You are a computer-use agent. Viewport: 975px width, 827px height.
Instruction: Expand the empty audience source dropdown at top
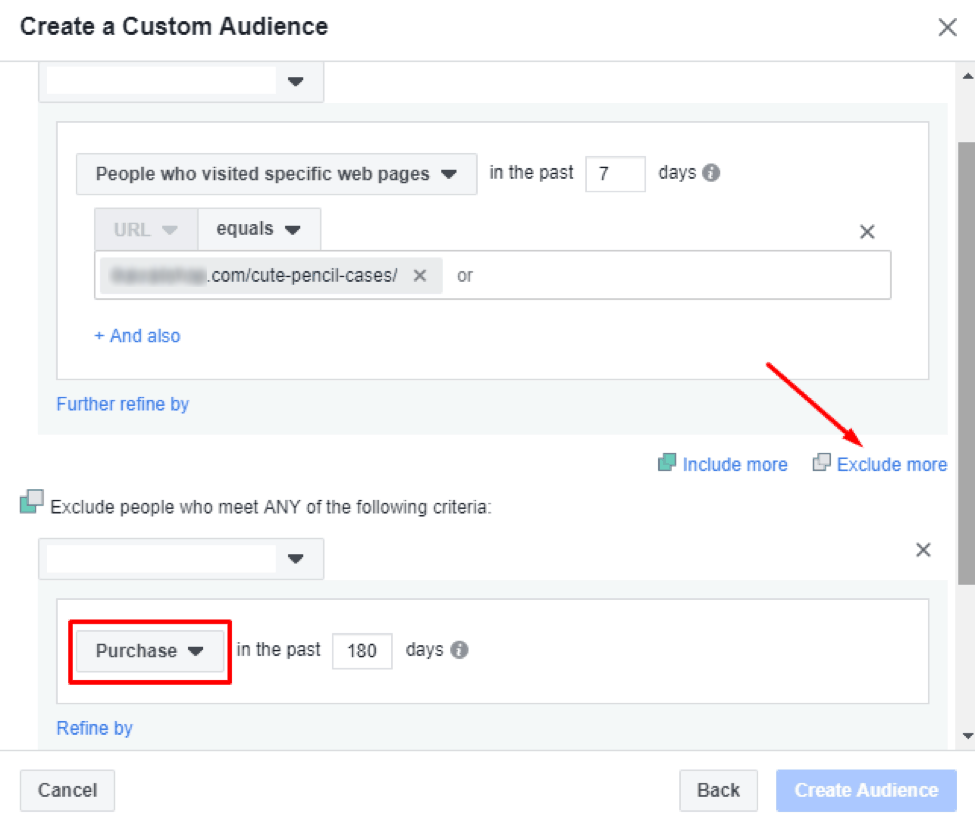click(181, 82)
